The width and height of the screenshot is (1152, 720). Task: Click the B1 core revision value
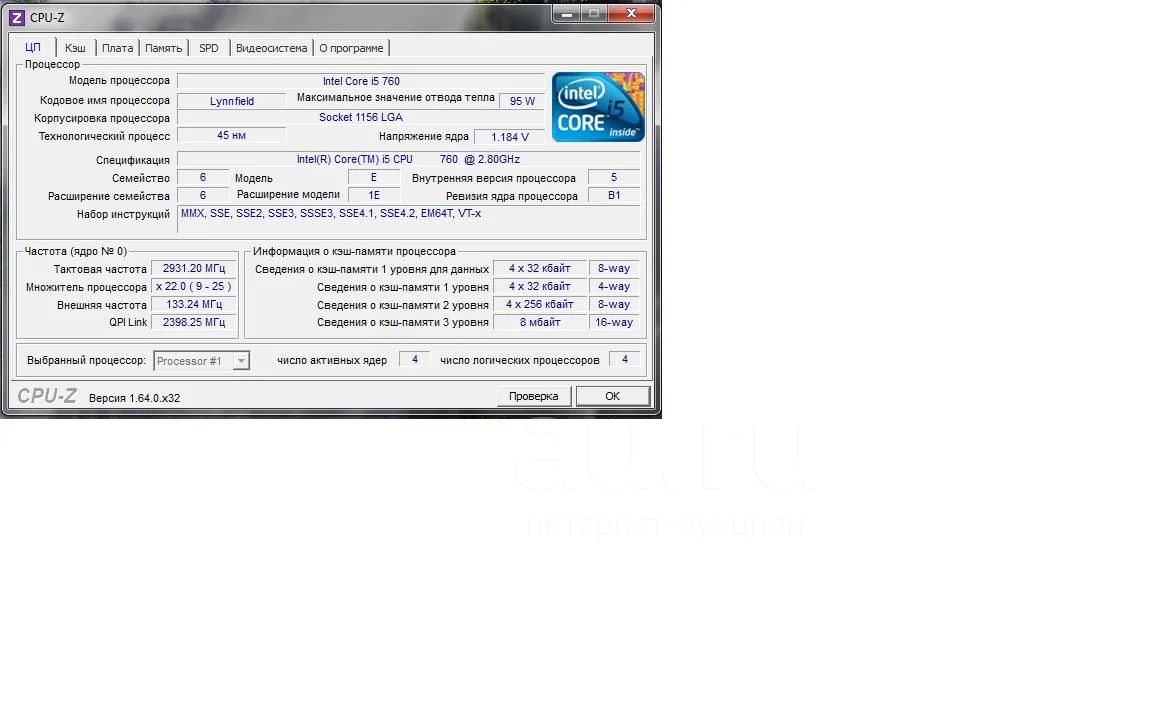coord(614,195)
